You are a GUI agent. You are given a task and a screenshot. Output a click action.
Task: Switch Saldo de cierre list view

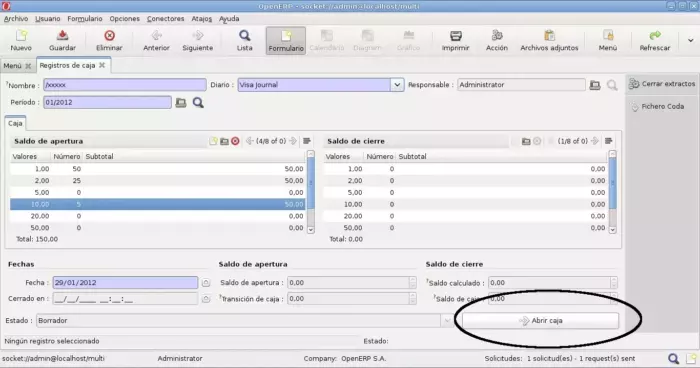tap(608, 141)
